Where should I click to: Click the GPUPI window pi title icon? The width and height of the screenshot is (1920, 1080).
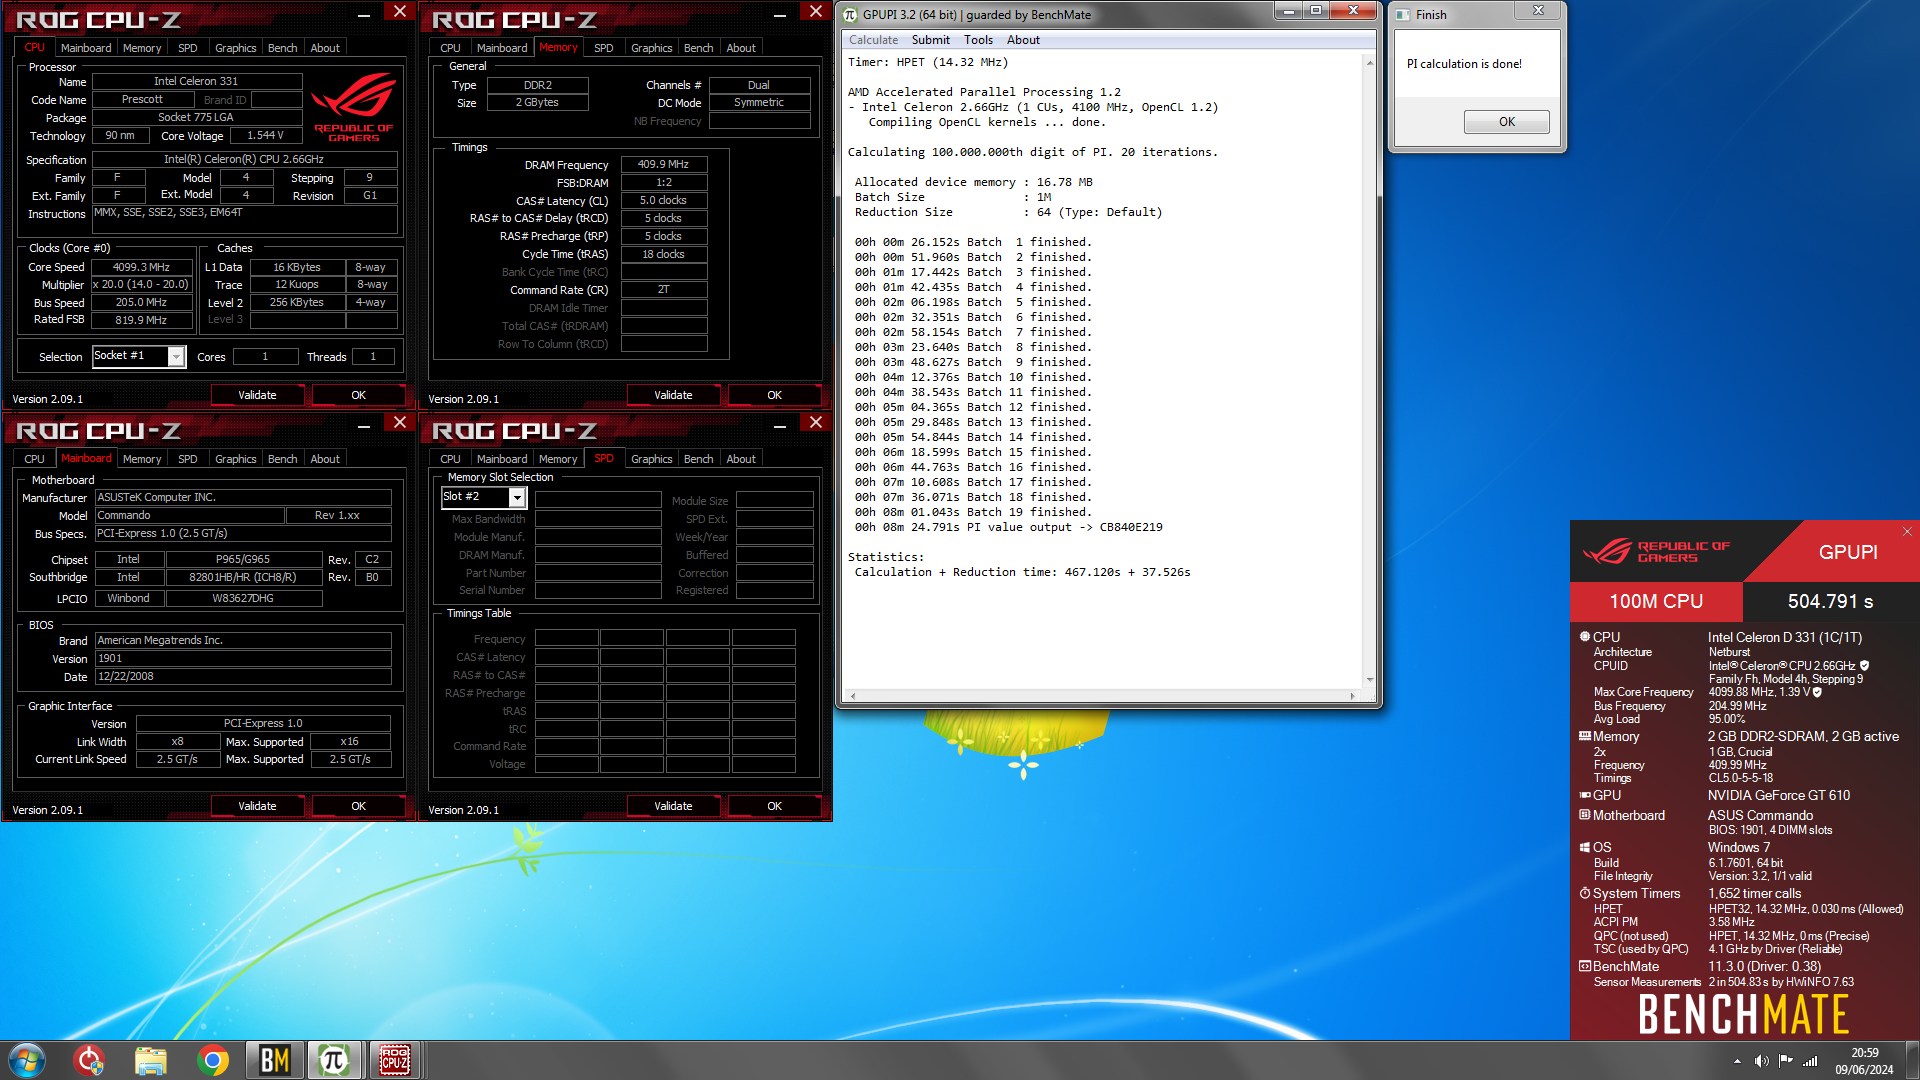(x=850, y=14)
